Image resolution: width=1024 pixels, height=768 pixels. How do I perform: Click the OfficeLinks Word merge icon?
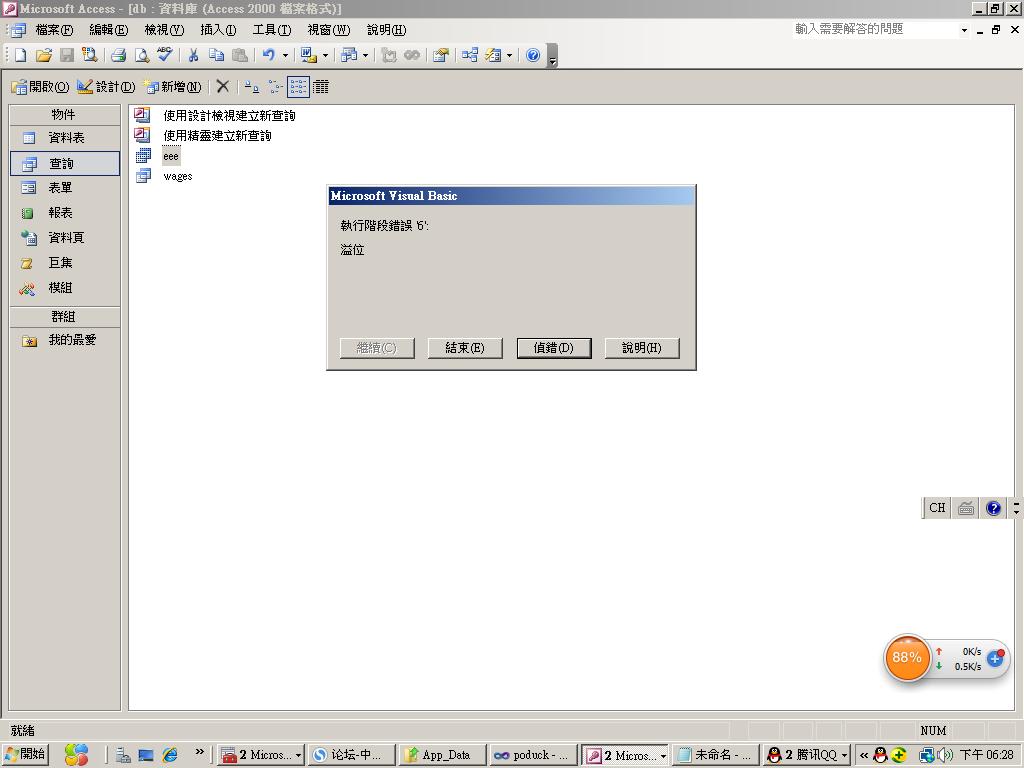[x=308, y=56]
